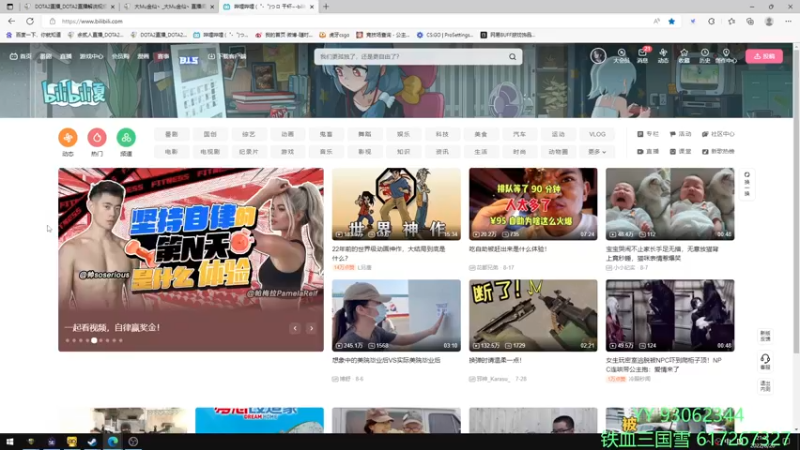Image resolution: width=800 pixels, height=450 pixels.
Task: Select the 纪录片 category chip
Action: [x=248, y=152]
